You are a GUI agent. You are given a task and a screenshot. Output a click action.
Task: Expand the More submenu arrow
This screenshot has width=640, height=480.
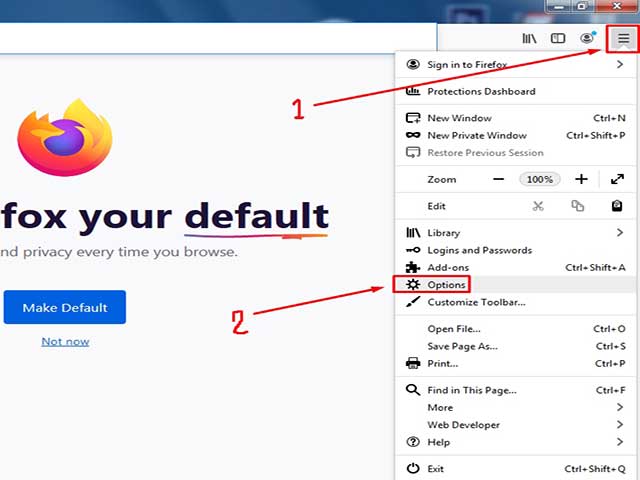coord(620,407)
